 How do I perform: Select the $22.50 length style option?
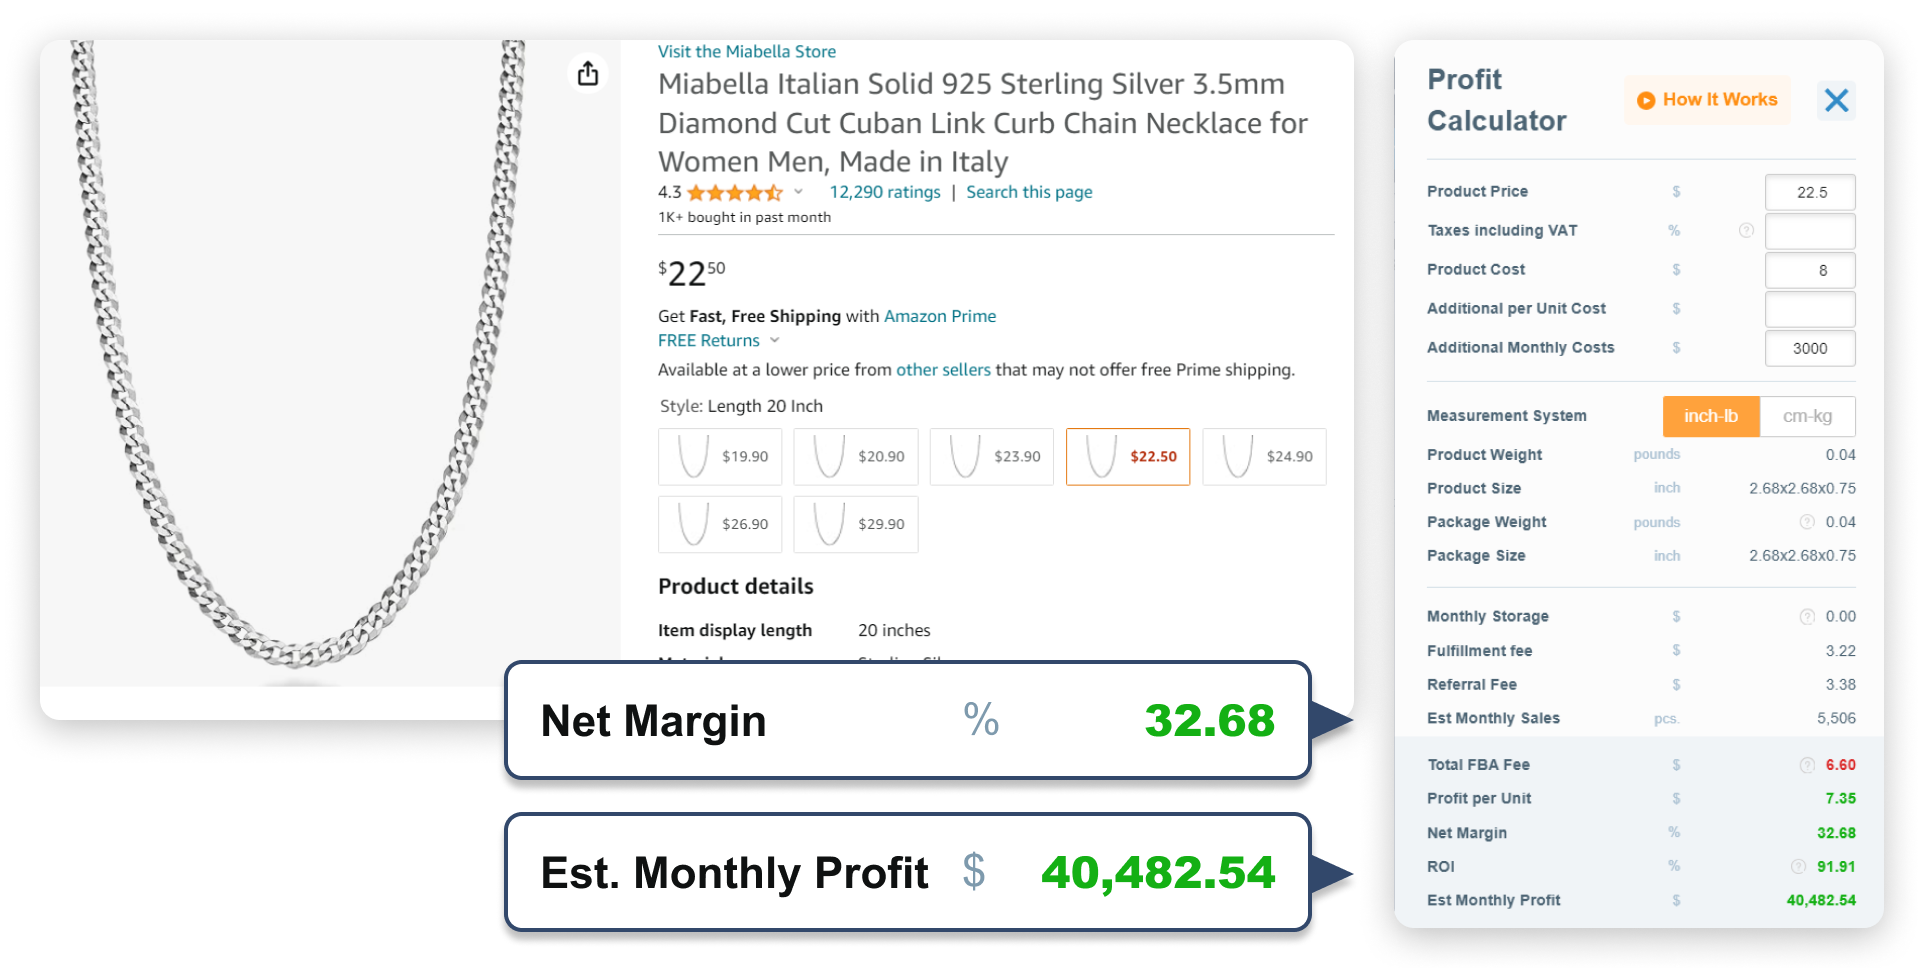(1127, 456)
